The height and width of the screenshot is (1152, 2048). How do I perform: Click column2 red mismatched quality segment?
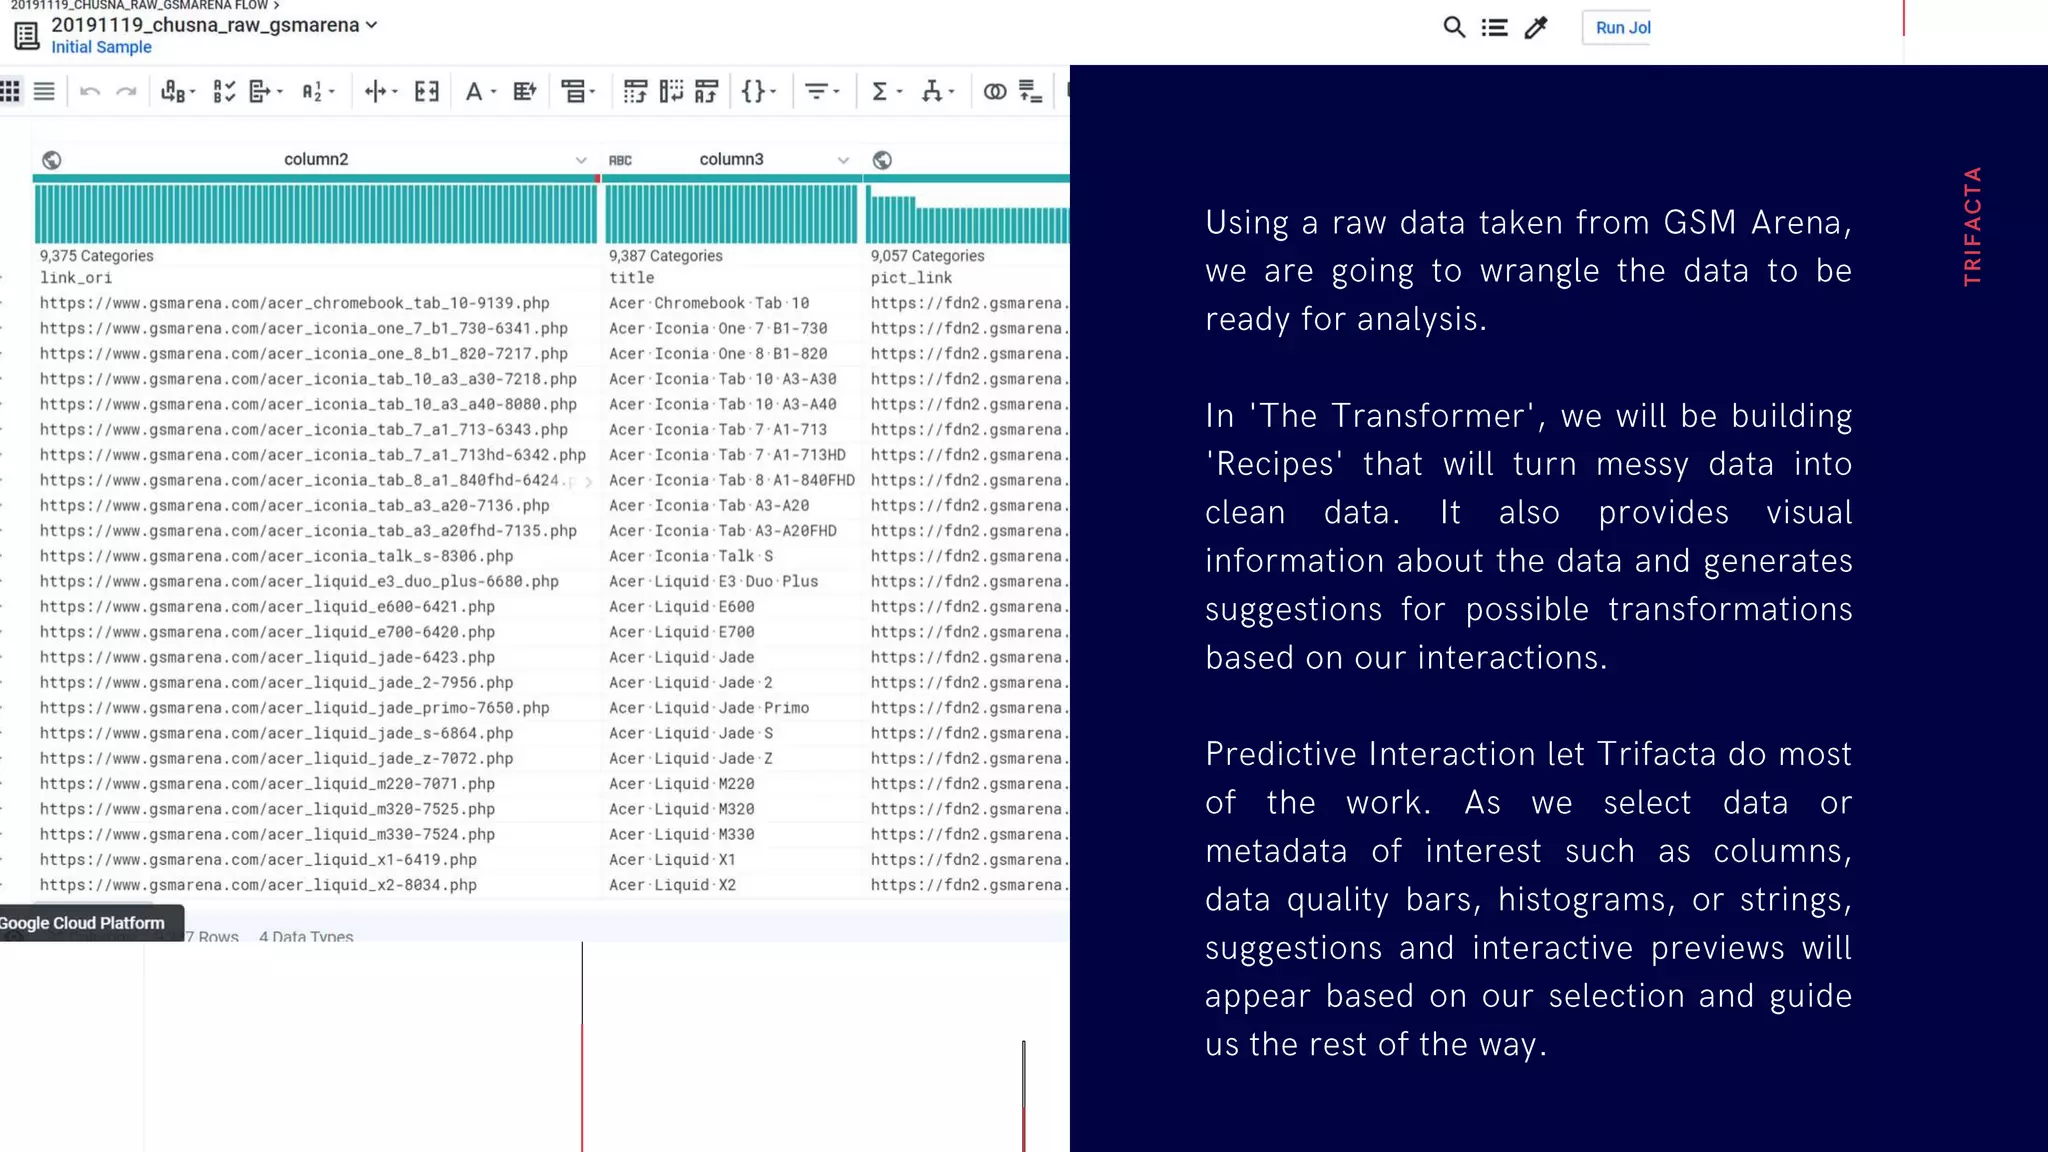tap(598, 179)
